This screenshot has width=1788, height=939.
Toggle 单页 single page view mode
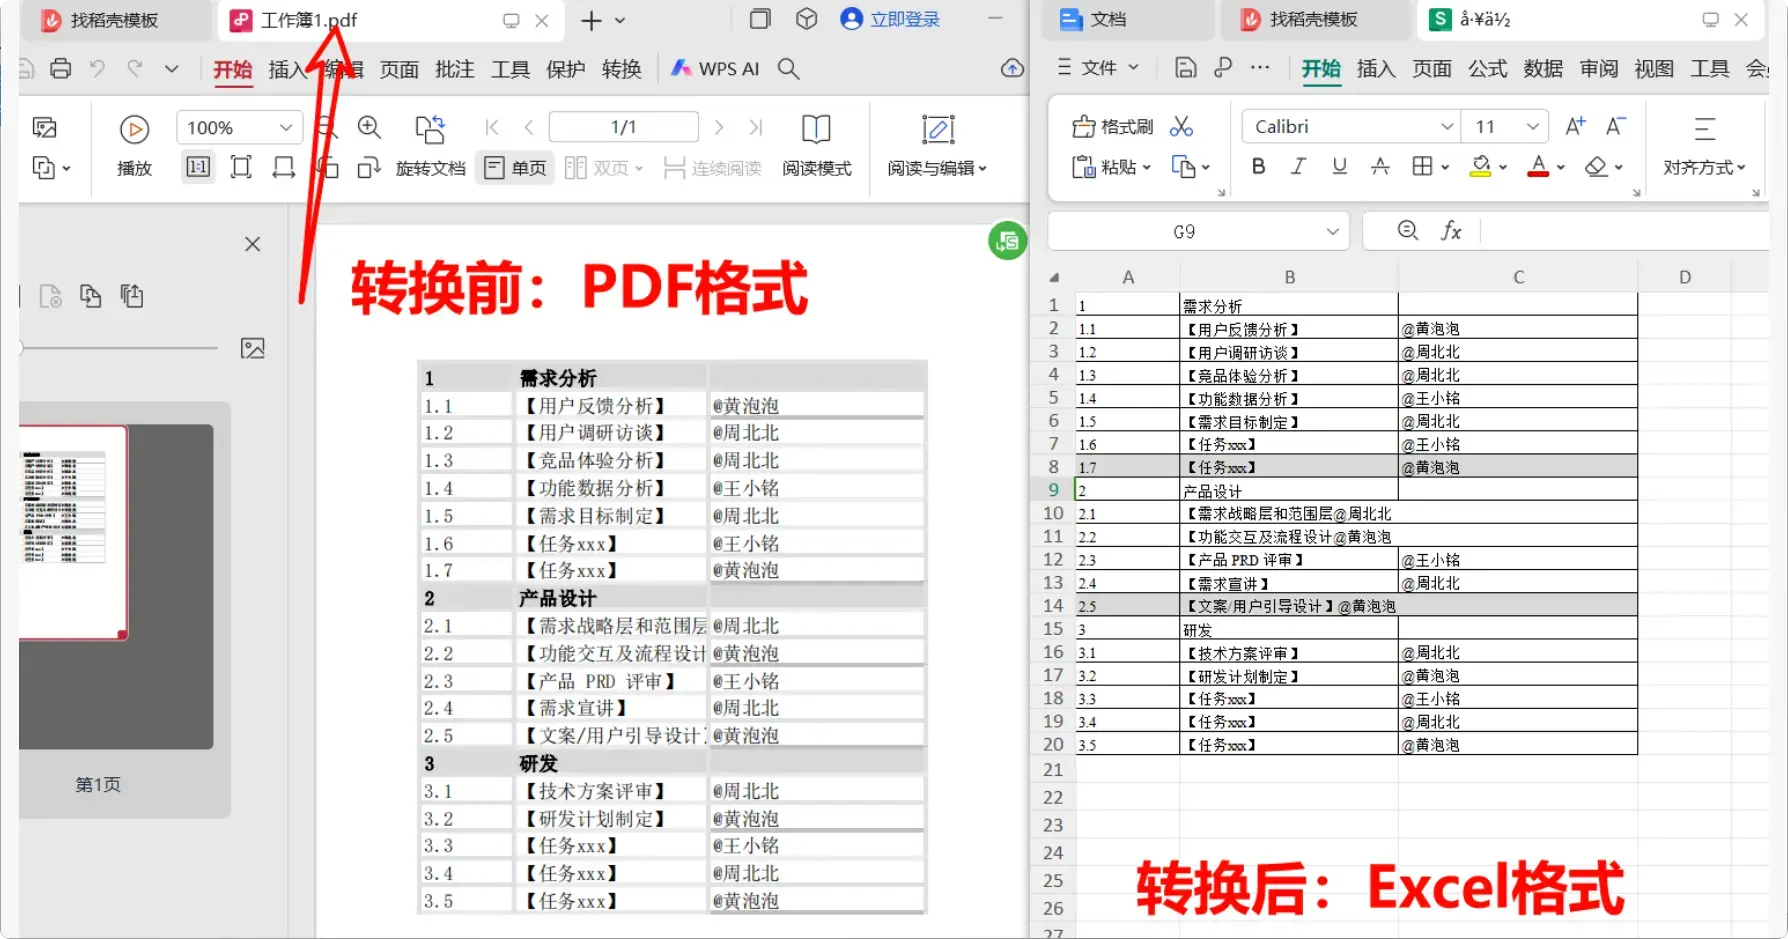pos(514,167)
